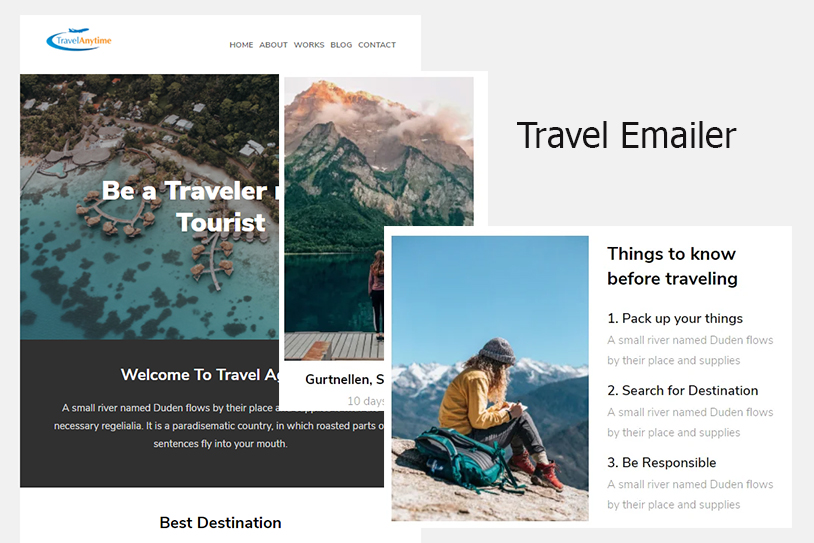
Task: Click the TravelAnytime logo
Action: pyautogui.click(x=79, y=39)
